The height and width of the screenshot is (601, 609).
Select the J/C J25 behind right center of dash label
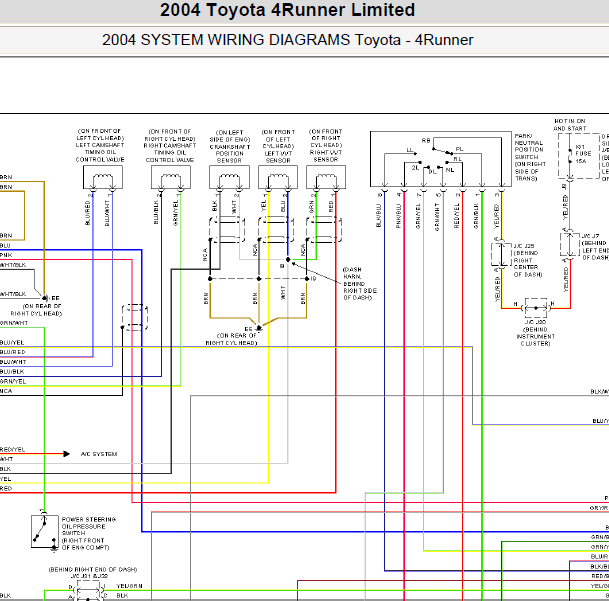528,260
